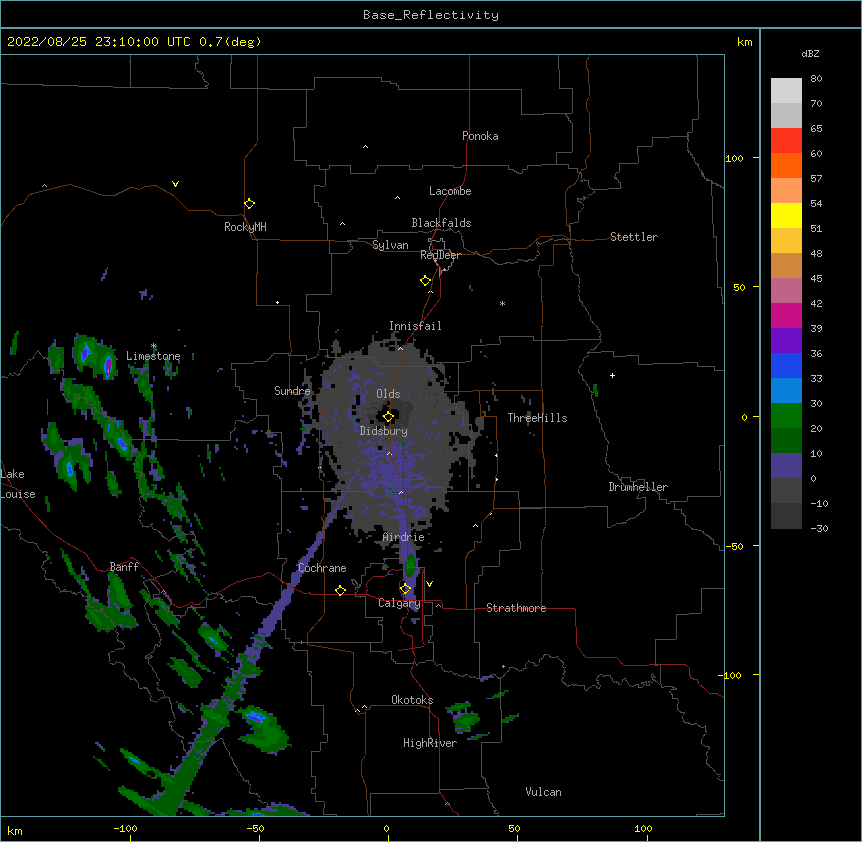Viewport: 862px width, 842px height.
Task: Click the HighRiver town label
Action: (430, 743)
